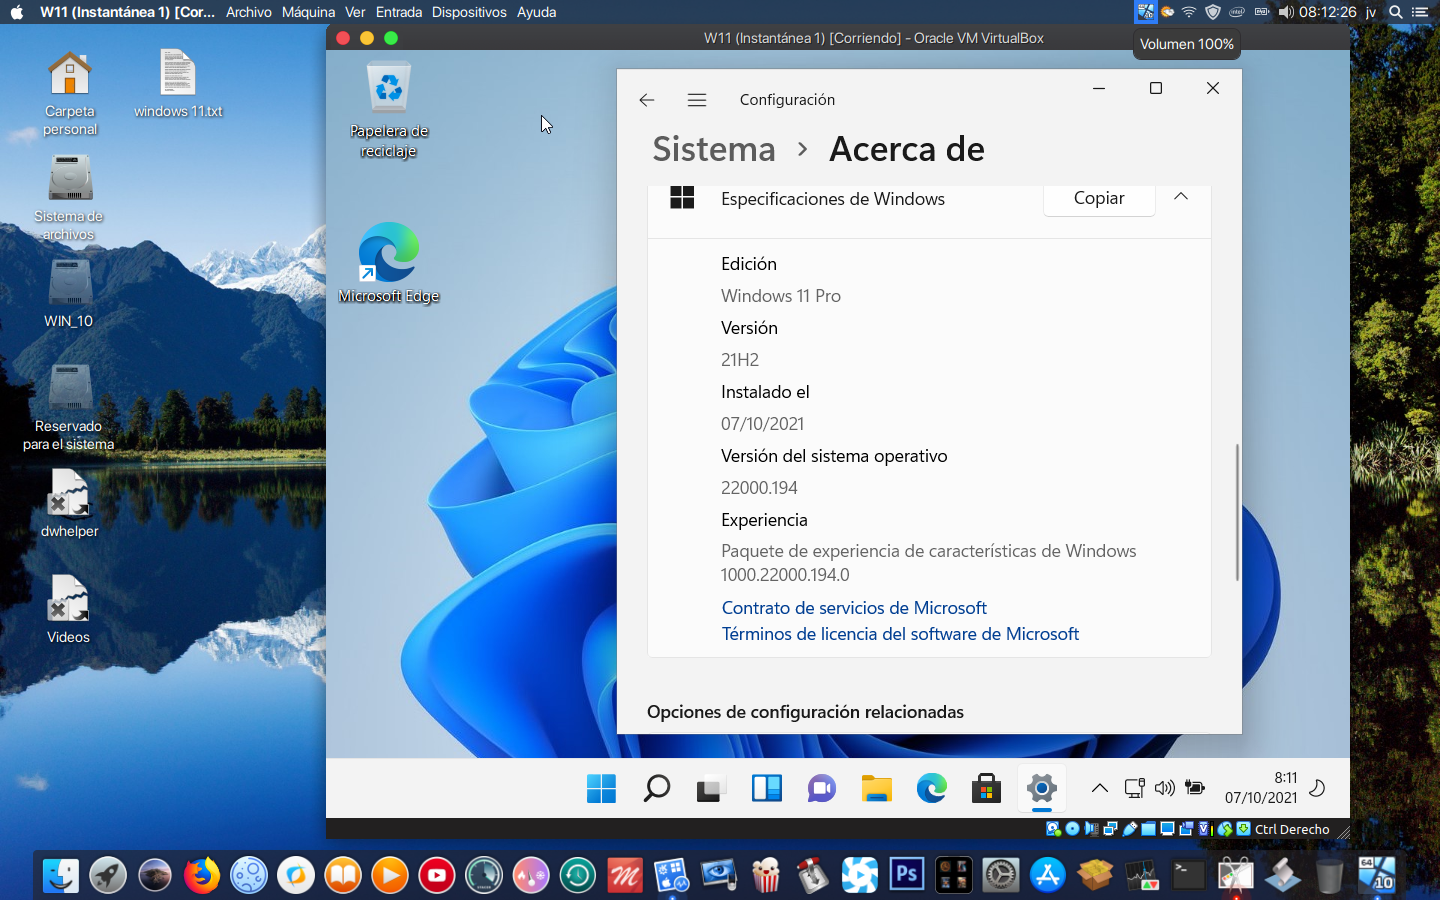This screenshot has height=900, width=1440.
Task: Click the shield icon in menu bar
Action: (1213, 12)
